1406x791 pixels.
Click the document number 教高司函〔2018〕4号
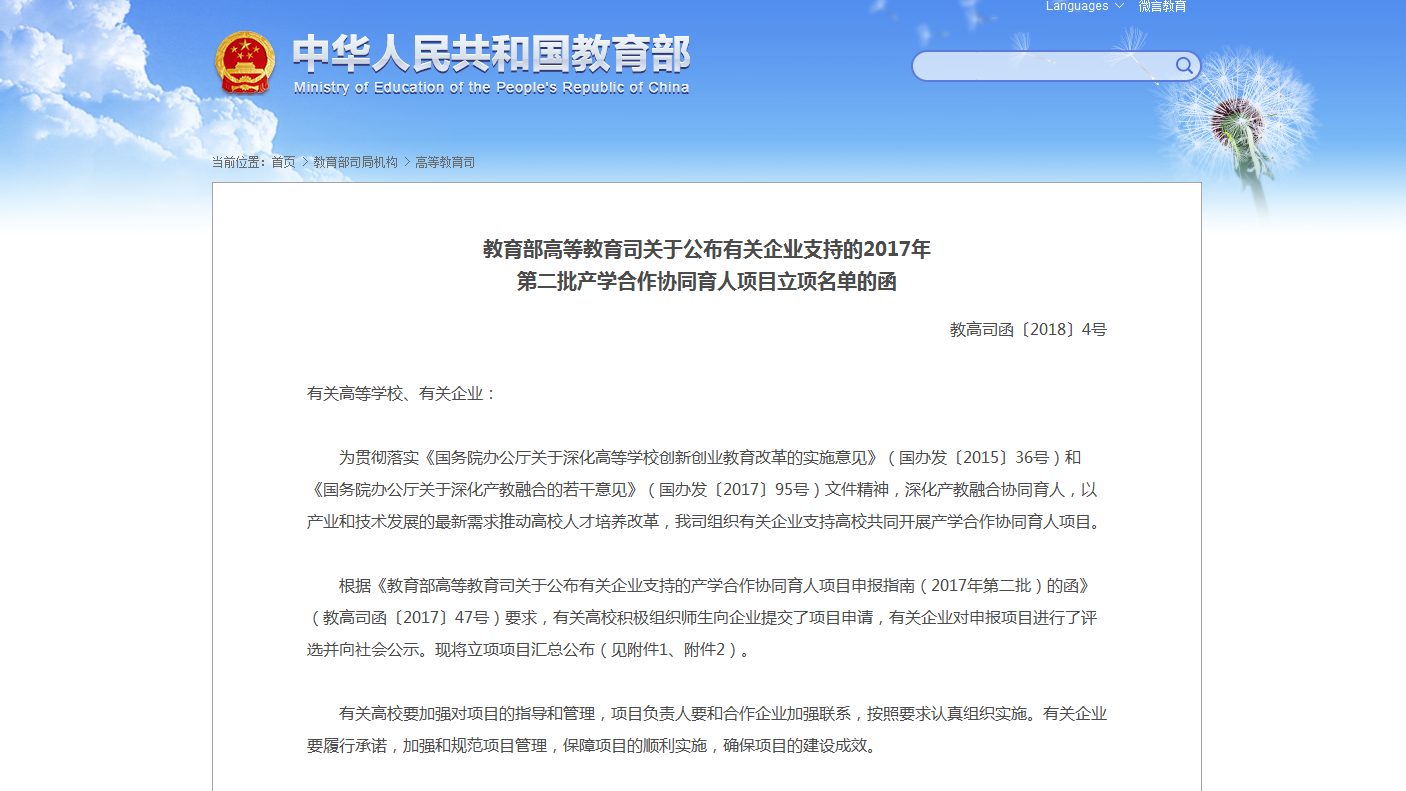1028,329
